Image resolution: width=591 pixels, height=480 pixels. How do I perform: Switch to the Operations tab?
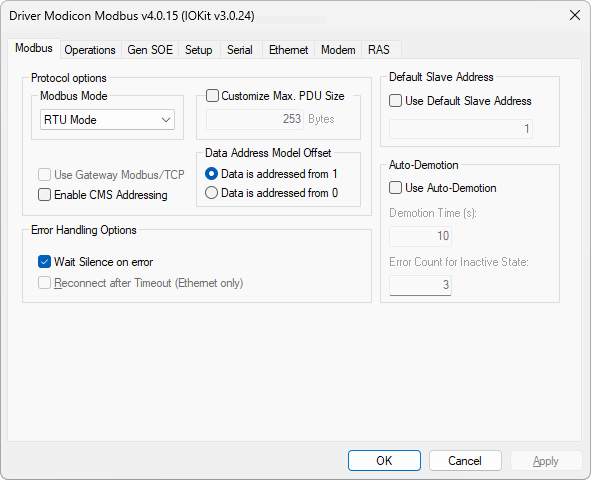tap(90, 50)
